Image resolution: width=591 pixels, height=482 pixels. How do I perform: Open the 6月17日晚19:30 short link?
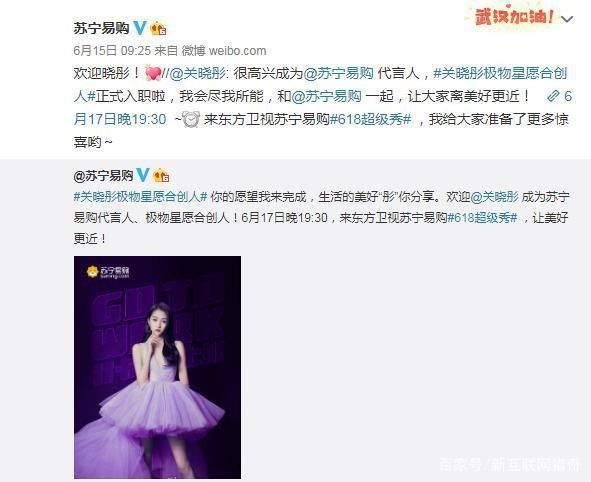tap(323, 108)
